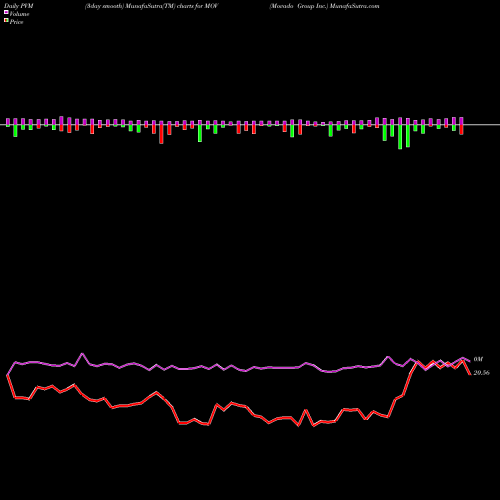Select the 'Volume' legend label

click(x=19, y=14)
